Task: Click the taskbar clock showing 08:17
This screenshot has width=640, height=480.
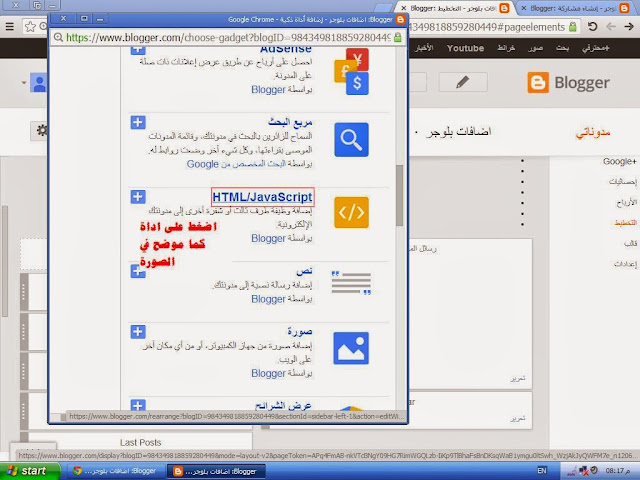Action: coord(620,471)
